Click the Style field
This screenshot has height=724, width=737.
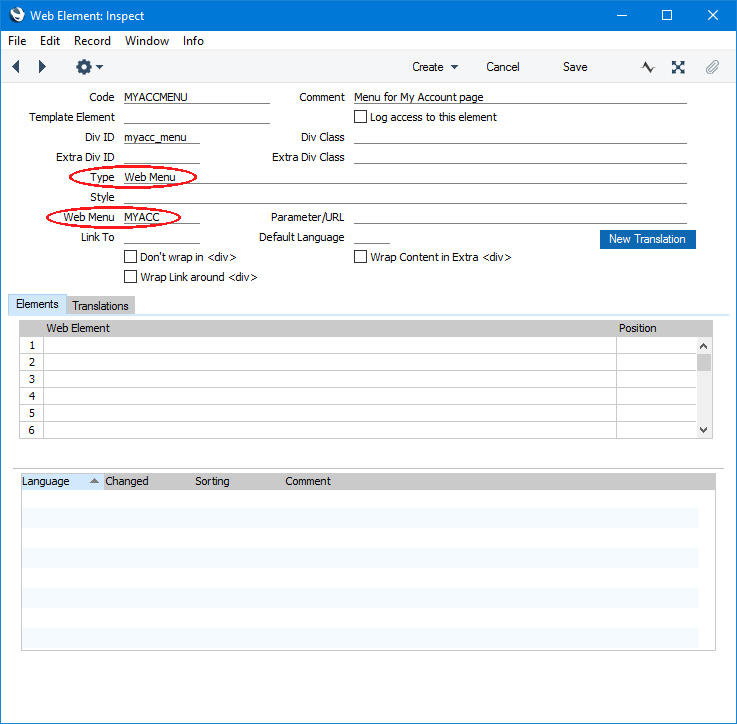(405, 197)
